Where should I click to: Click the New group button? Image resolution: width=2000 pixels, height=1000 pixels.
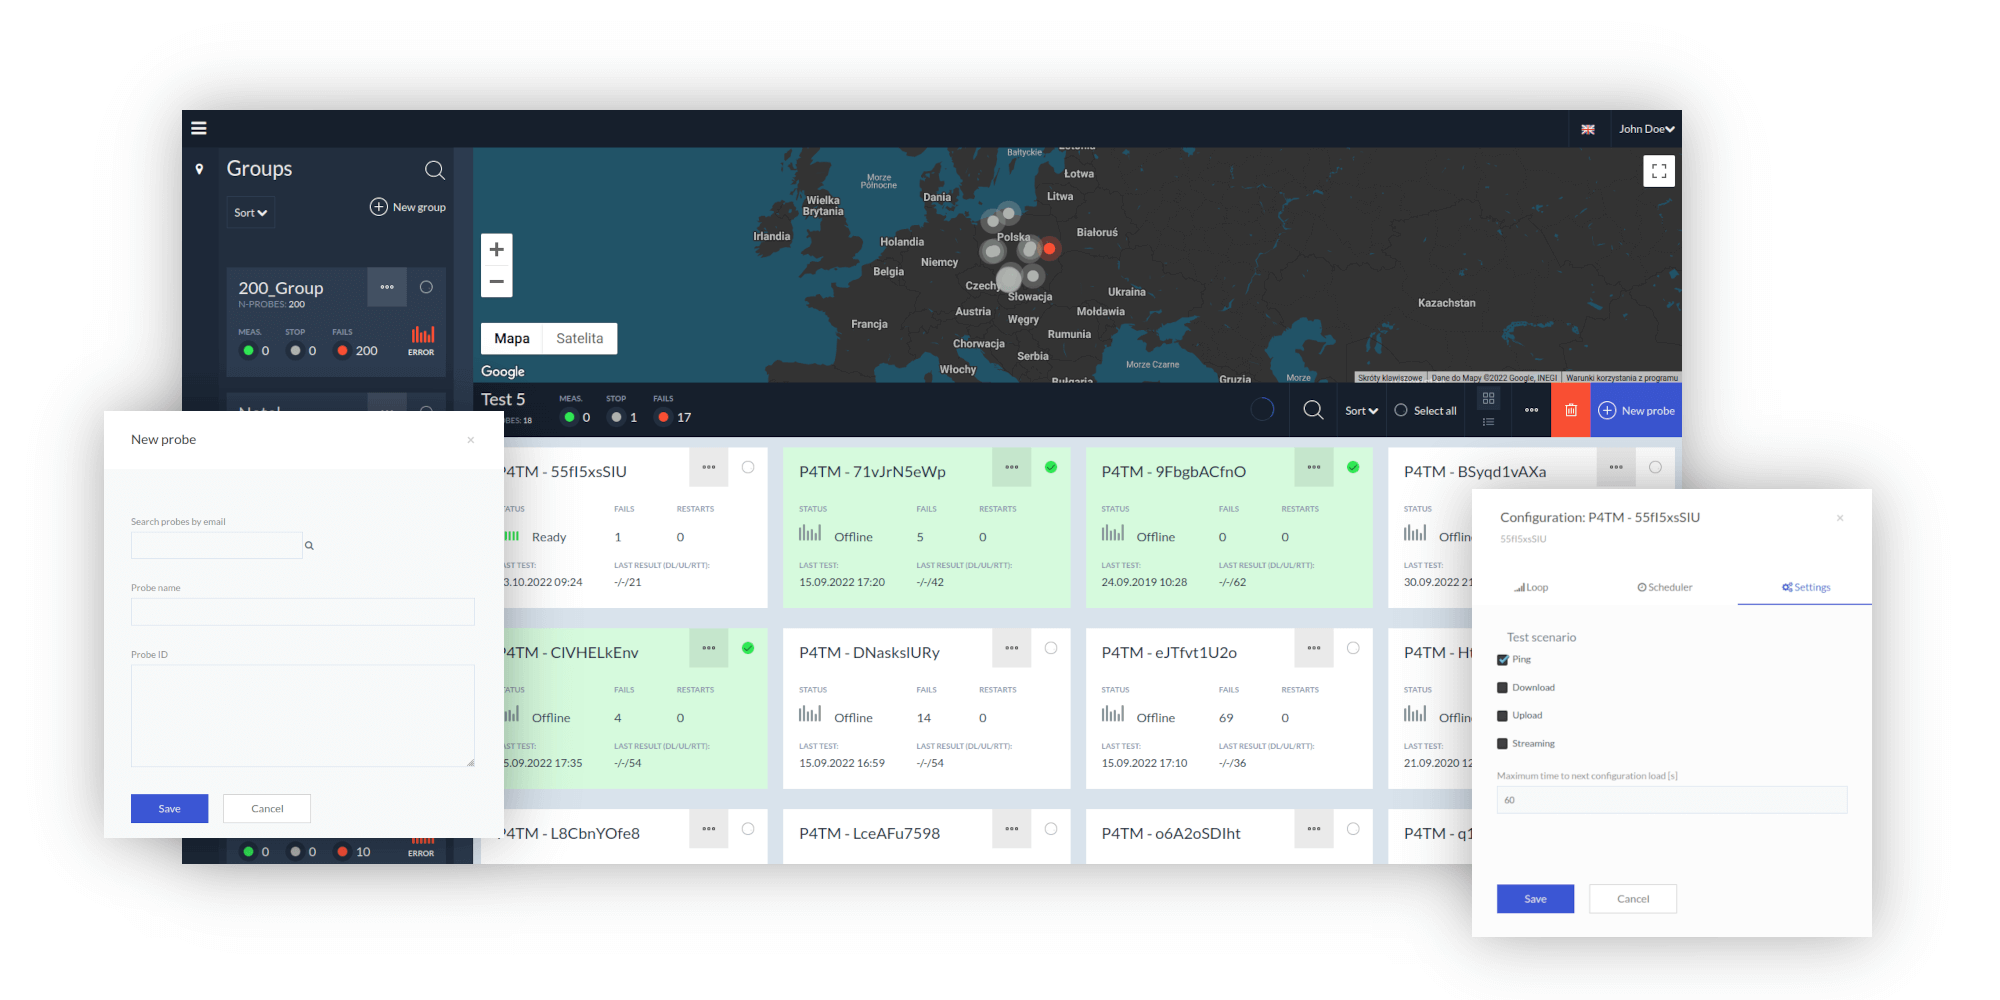coord(408,207)
